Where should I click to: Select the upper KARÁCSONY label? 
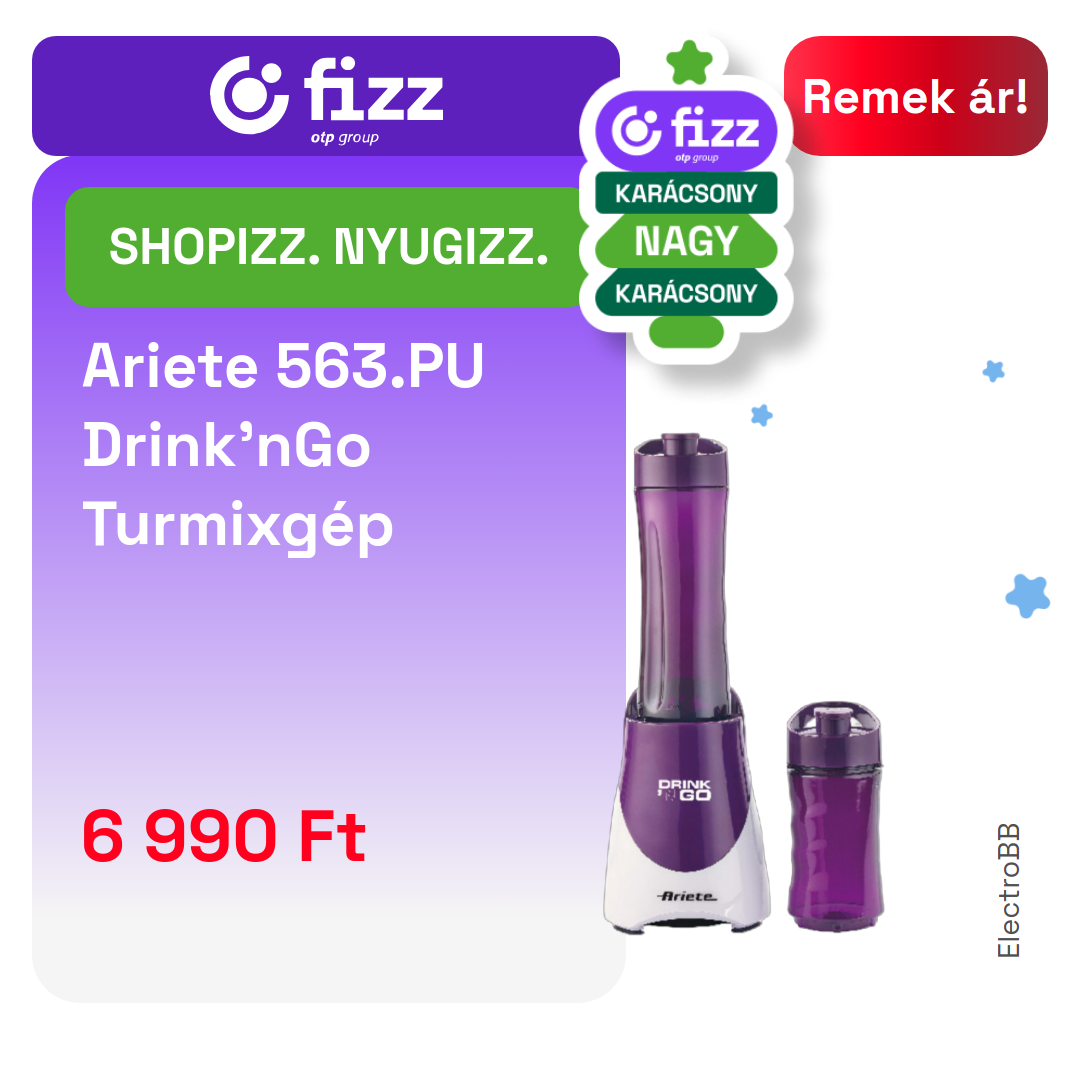tap(686, 193)
